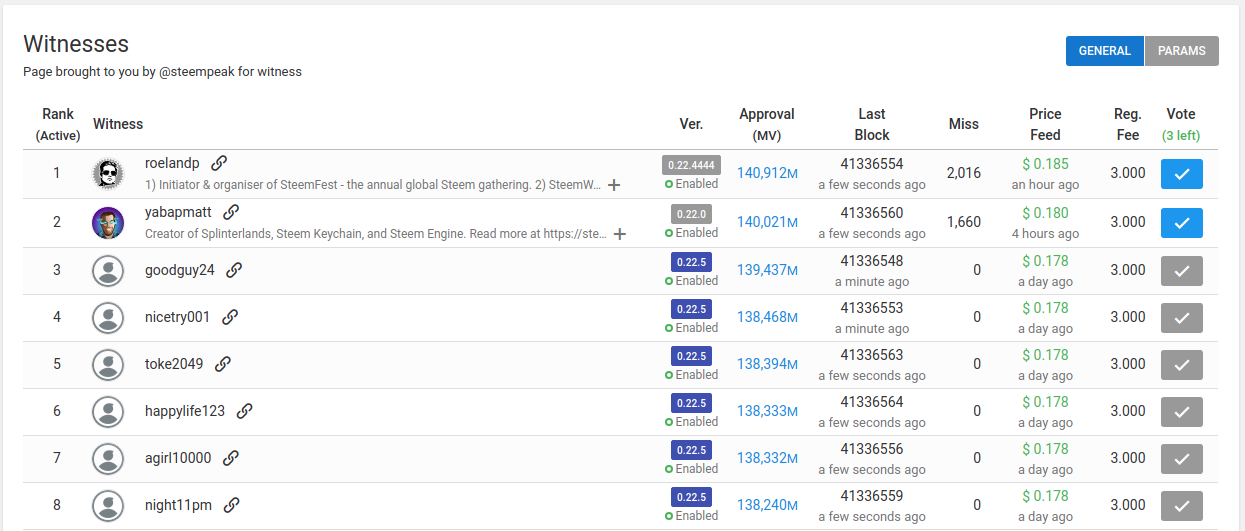Toggle the vote checkmark for yabapmatt
Screen dimensions: 1245x531
[x=1181, y=222]
